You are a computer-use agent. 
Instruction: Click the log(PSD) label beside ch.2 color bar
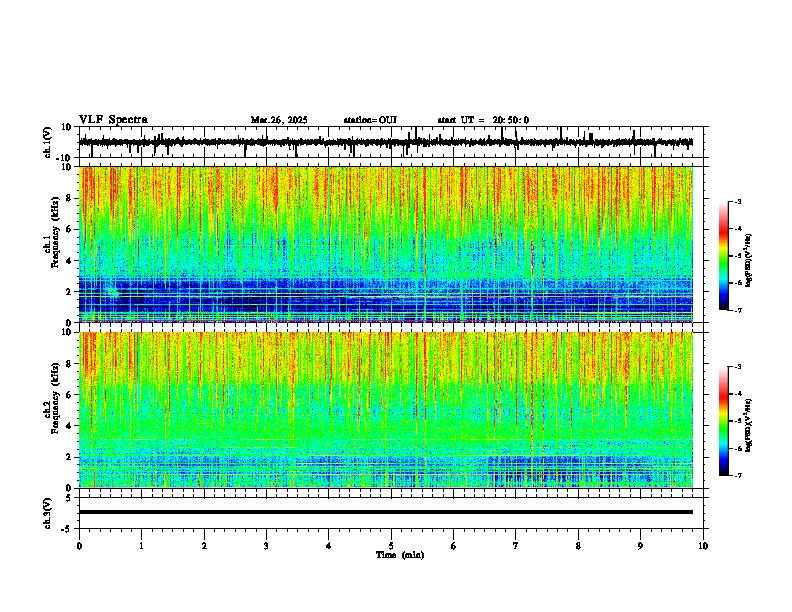[749, 425]
